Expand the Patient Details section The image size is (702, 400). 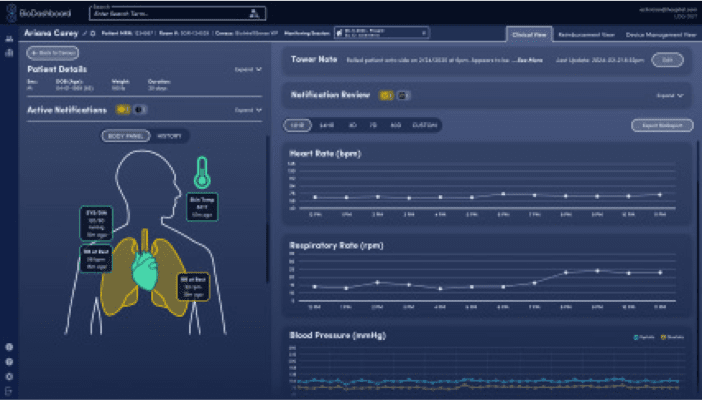248,70
